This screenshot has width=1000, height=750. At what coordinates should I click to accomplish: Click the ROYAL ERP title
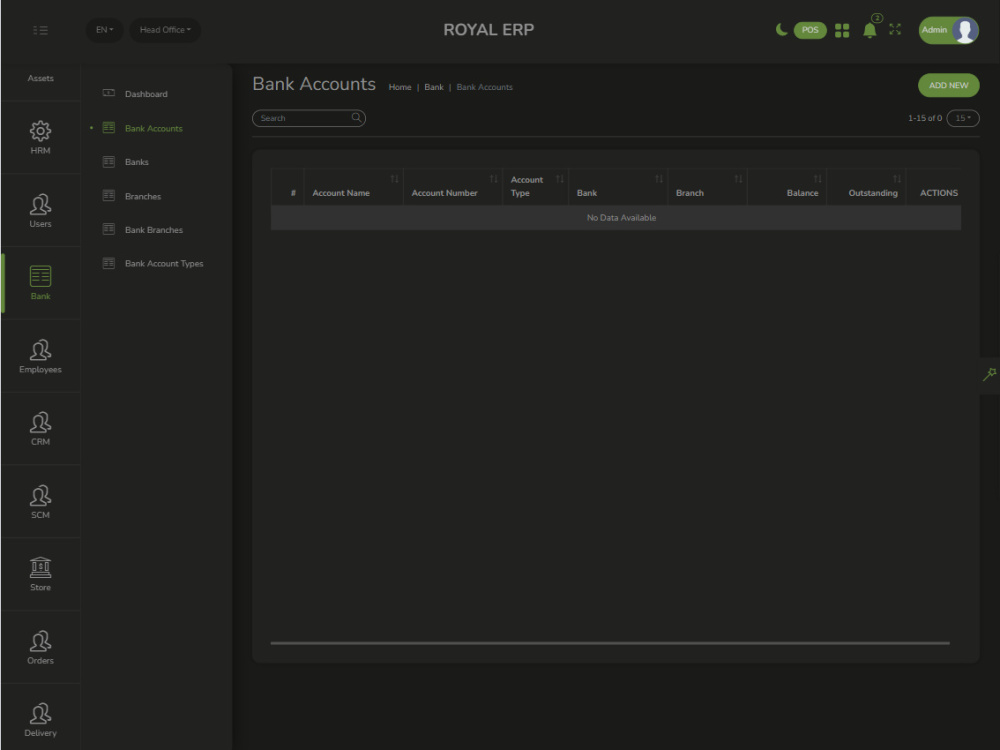[489, 30]
